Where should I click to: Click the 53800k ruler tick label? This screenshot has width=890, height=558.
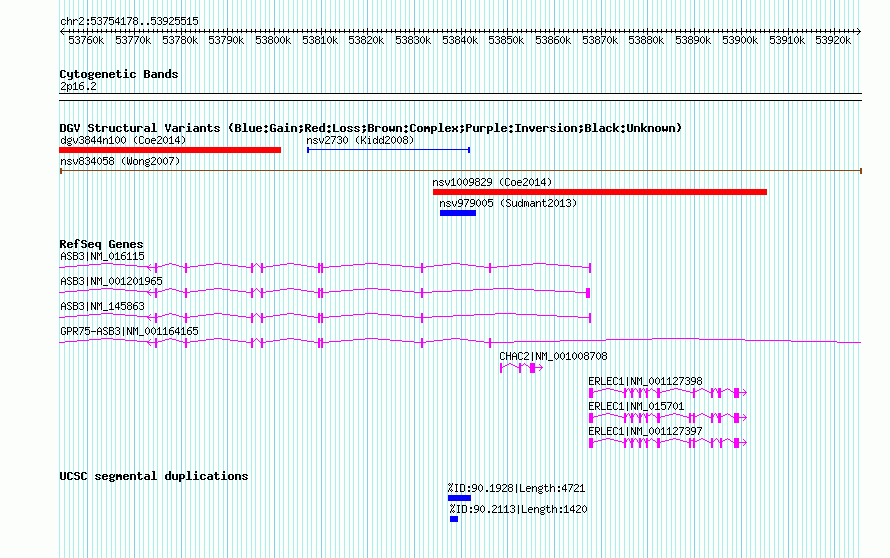[x=273, y=40]
